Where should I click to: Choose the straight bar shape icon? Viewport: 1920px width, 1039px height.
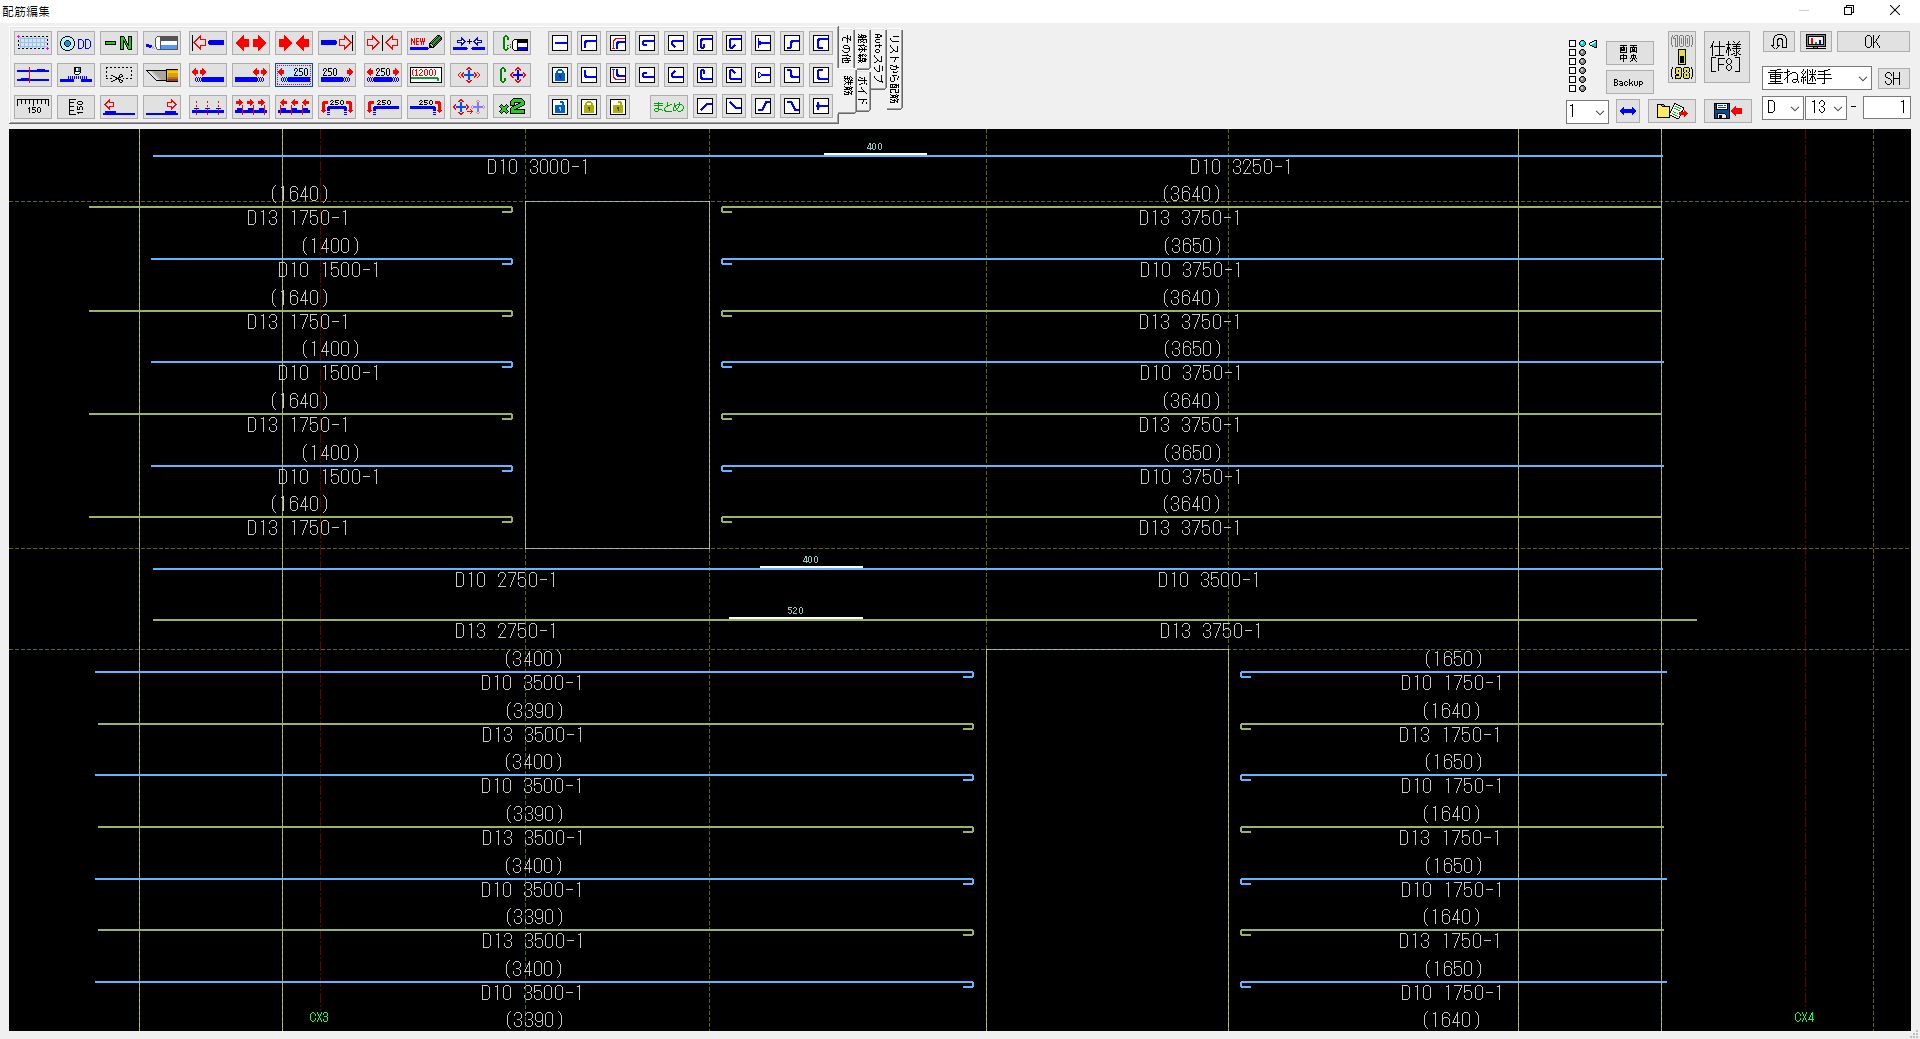tap(560, 43)
